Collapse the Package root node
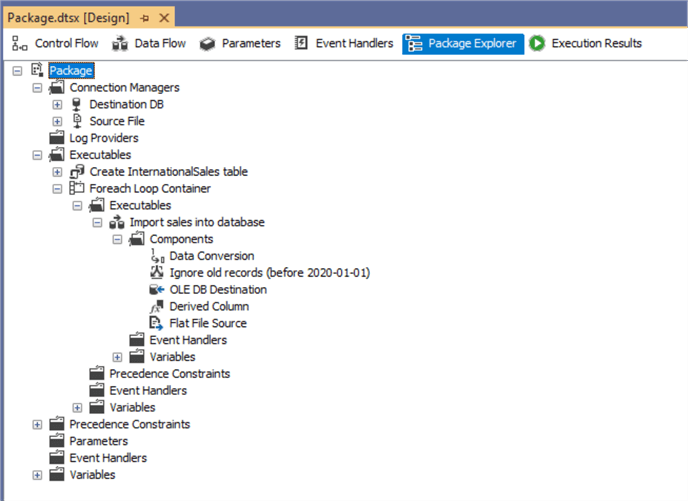The image size is (688, 501). 17,71
